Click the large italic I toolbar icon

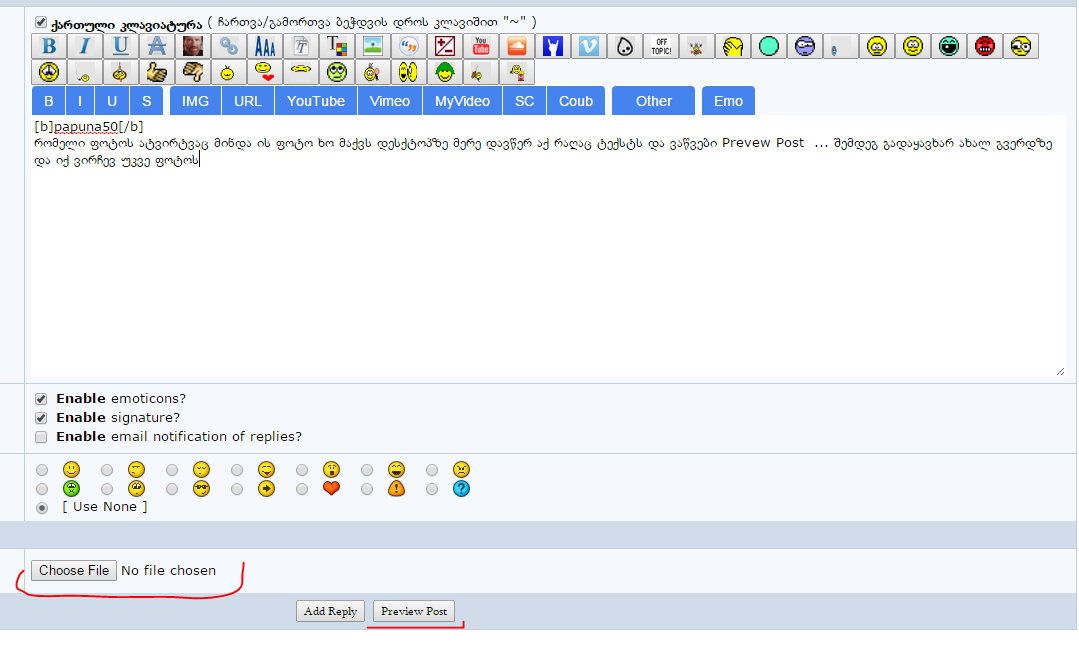tap(85, 46)
